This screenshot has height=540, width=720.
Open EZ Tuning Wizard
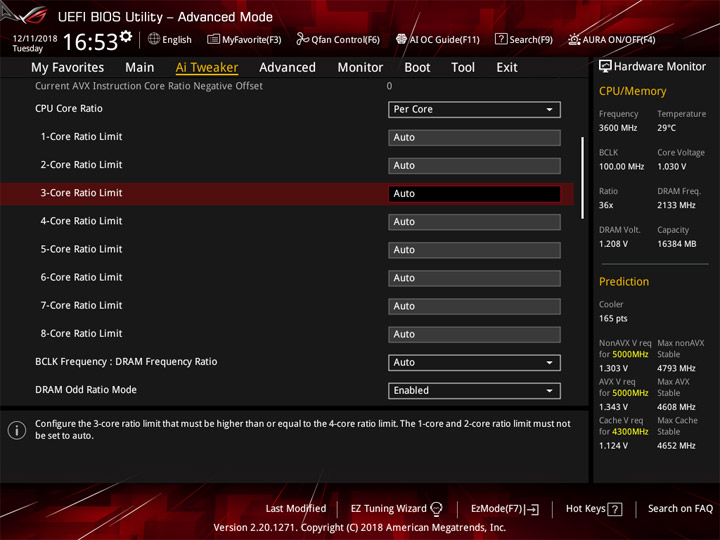[x=396, y=509]
